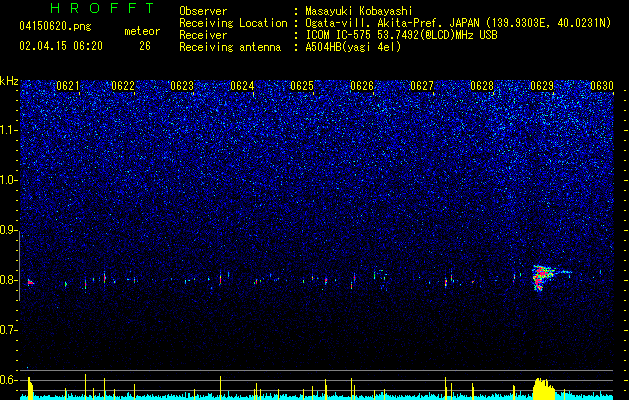Click the yellow intensity burst below 0629
The width and height of the screenshot is (629, 400).
(x=544, y=388)
